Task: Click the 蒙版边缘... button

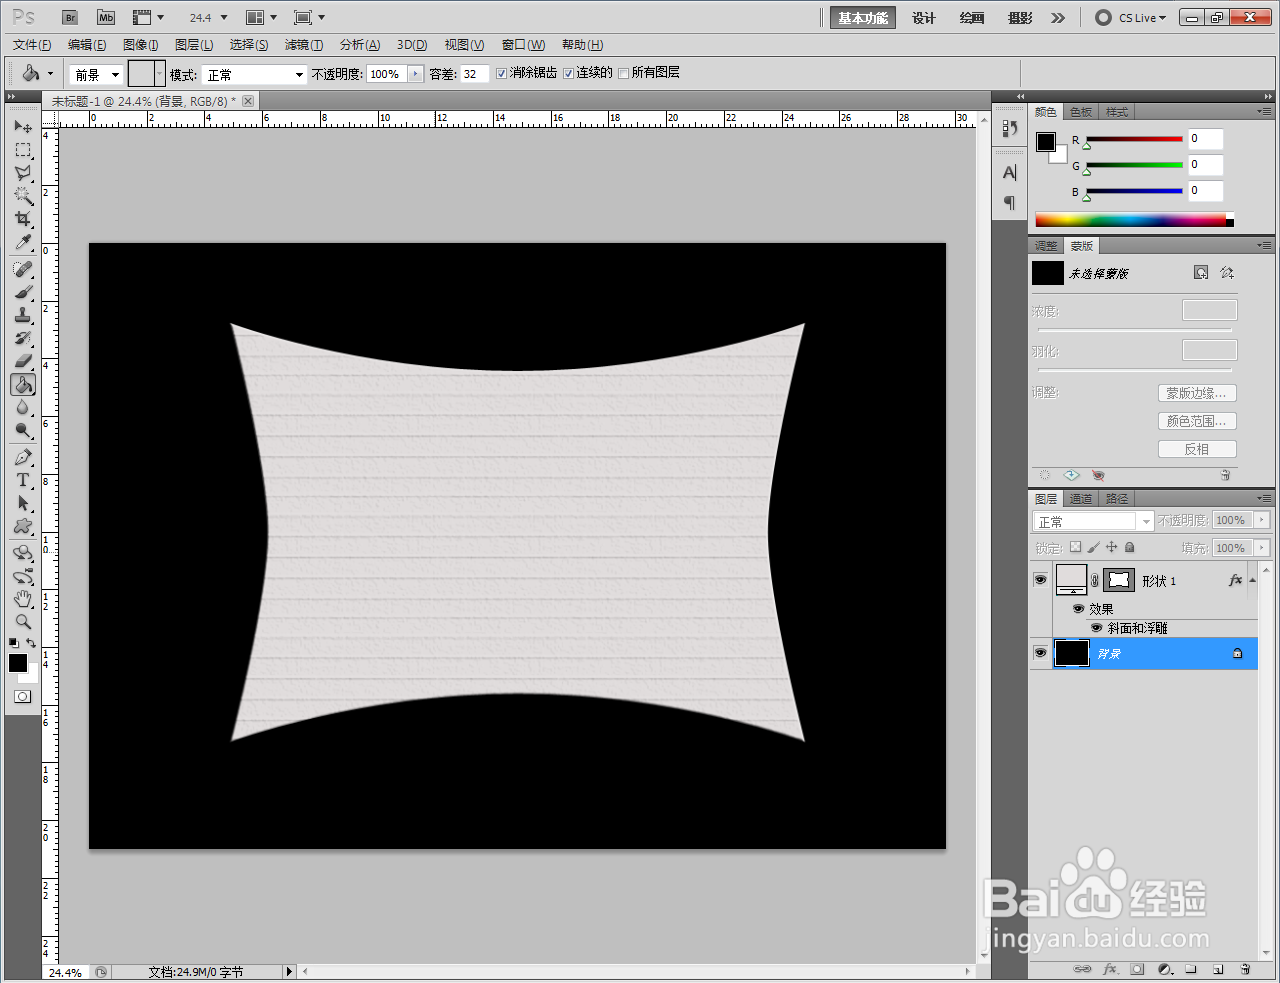Action: 1197,393
